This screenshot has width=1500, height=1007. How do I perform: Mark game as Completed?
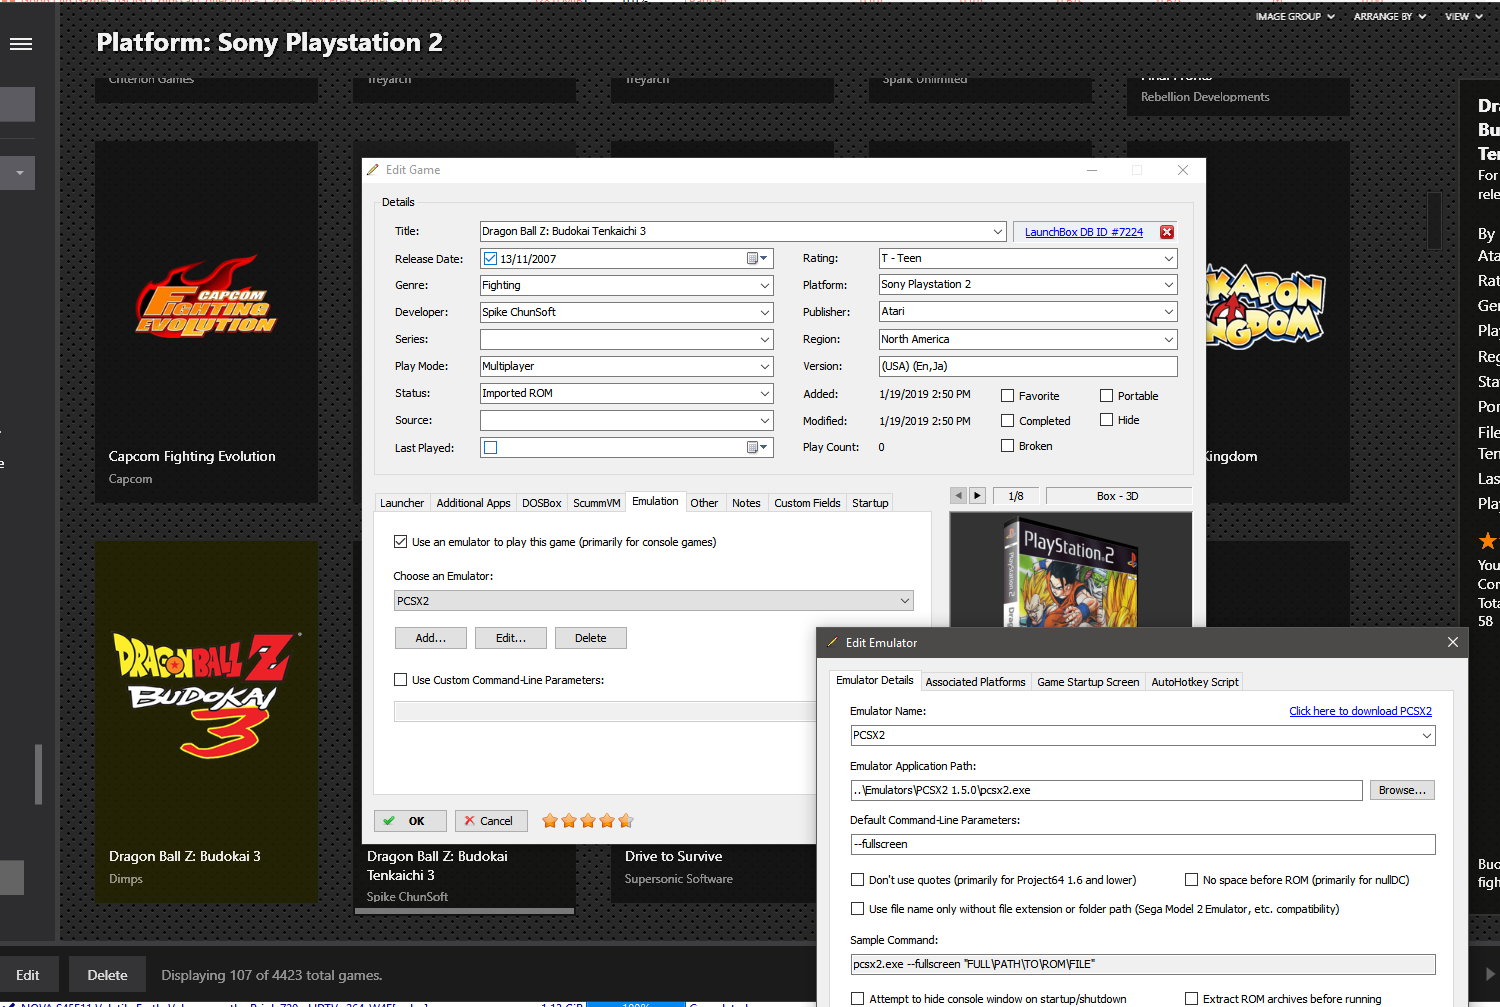click(x=1007, y=421)
